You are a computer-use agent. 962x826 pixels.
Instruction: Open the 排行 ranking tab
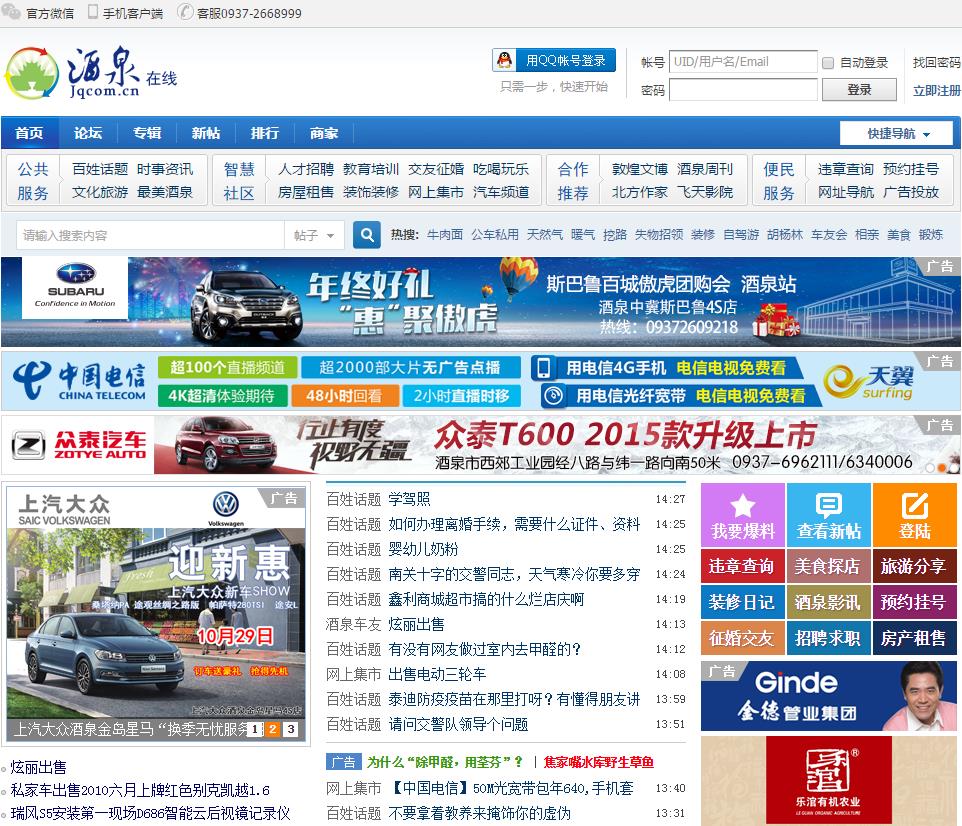(265, 133)
